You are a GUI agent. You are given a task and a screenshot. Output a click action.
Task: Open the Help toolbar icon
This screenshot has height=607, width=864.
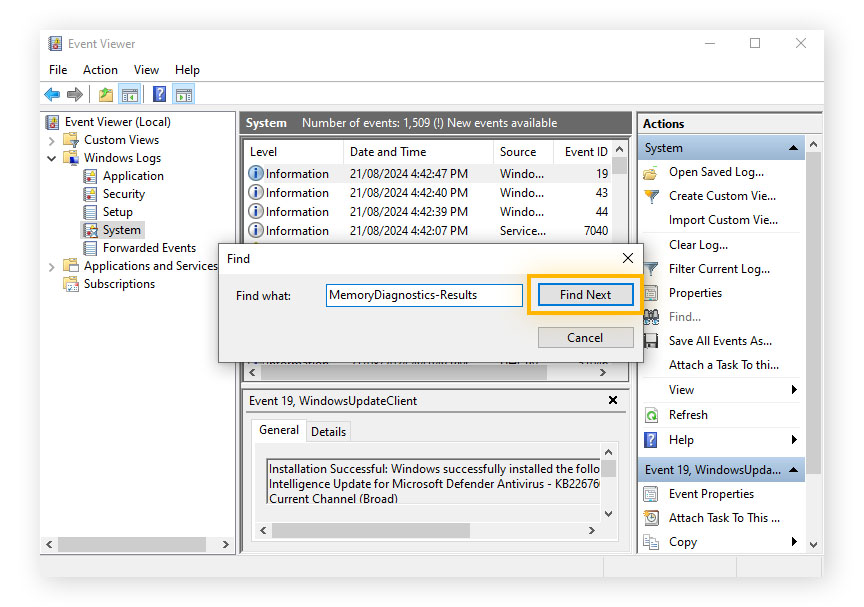tap(159, 94)
